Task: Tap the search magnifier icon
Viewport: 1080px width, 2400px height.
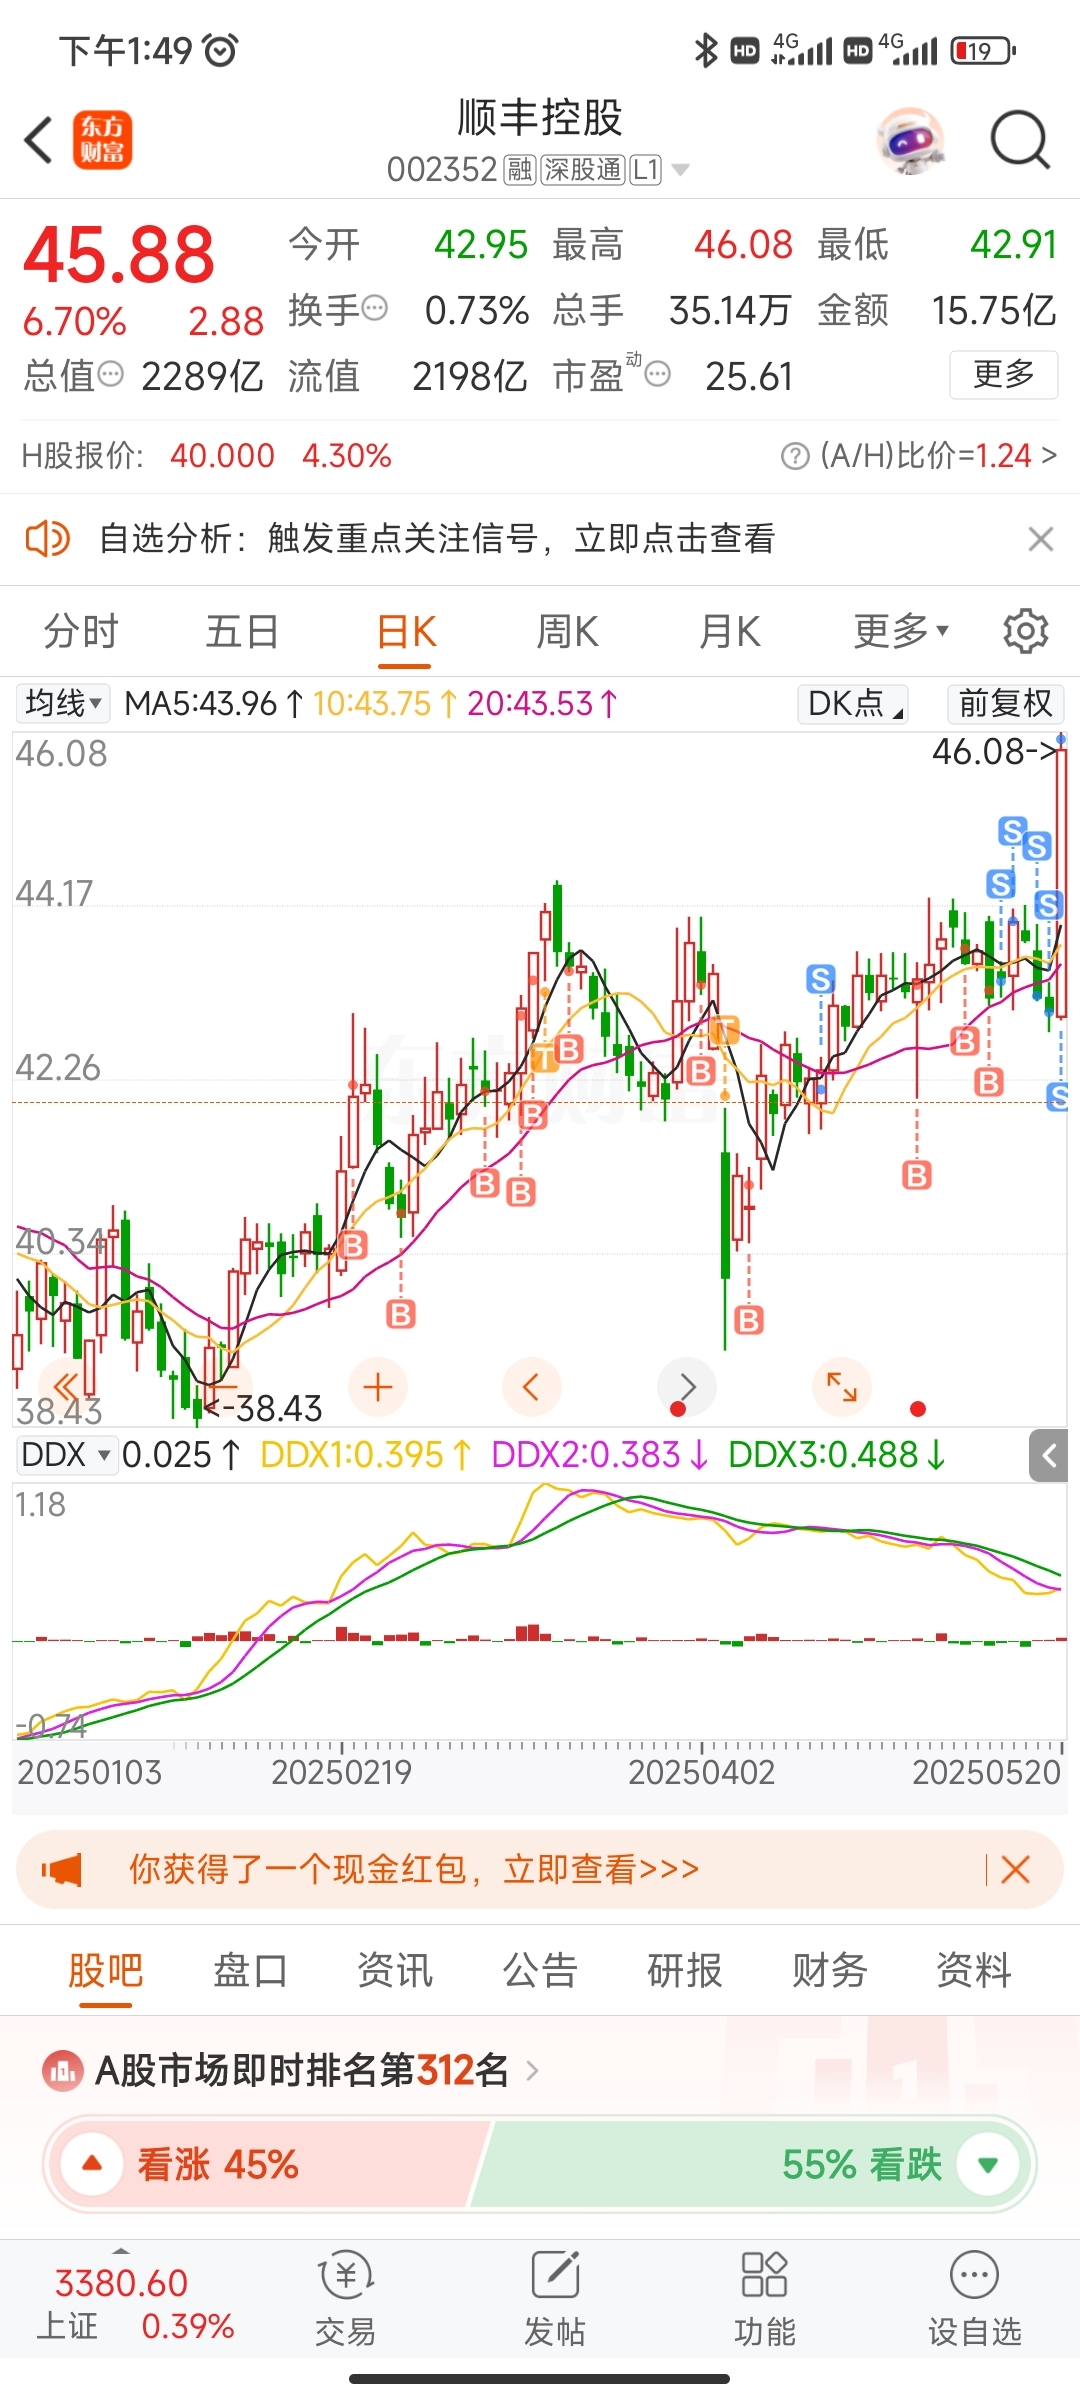Action: coord(1020,140)
